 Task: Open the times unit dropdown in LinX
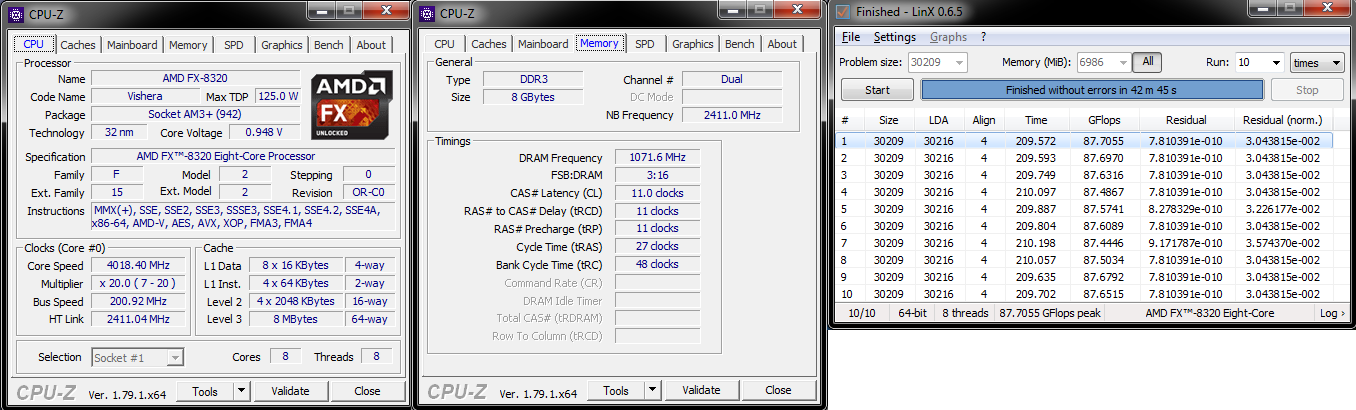tap(1317, 62)
